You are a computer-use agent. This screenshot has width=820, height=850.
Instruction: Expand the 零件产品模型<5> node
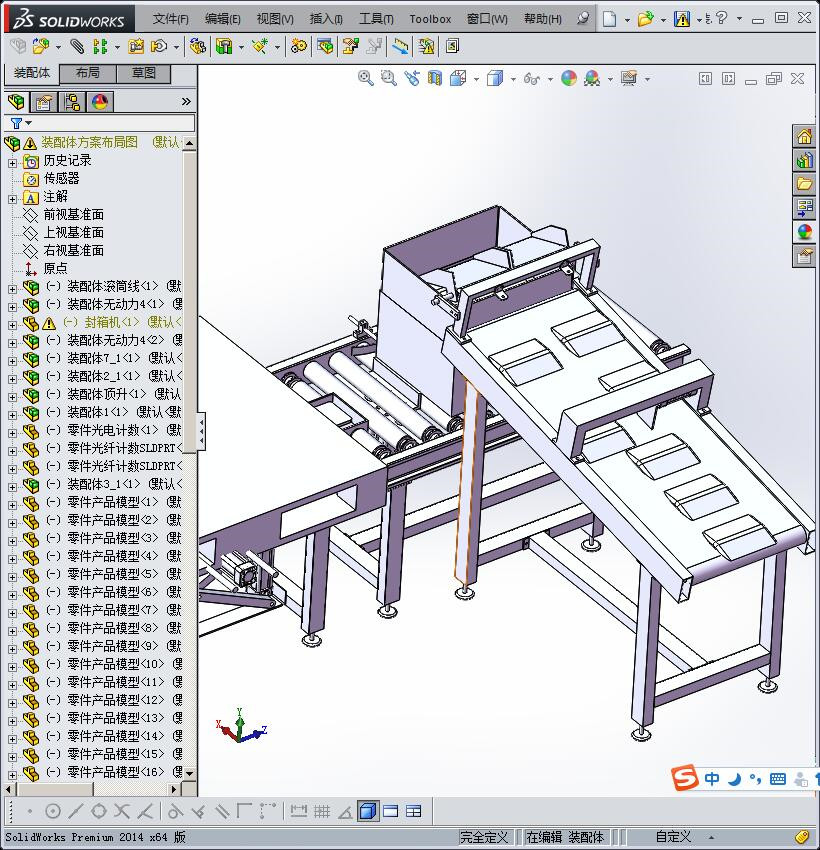click(x=12, y=576)
